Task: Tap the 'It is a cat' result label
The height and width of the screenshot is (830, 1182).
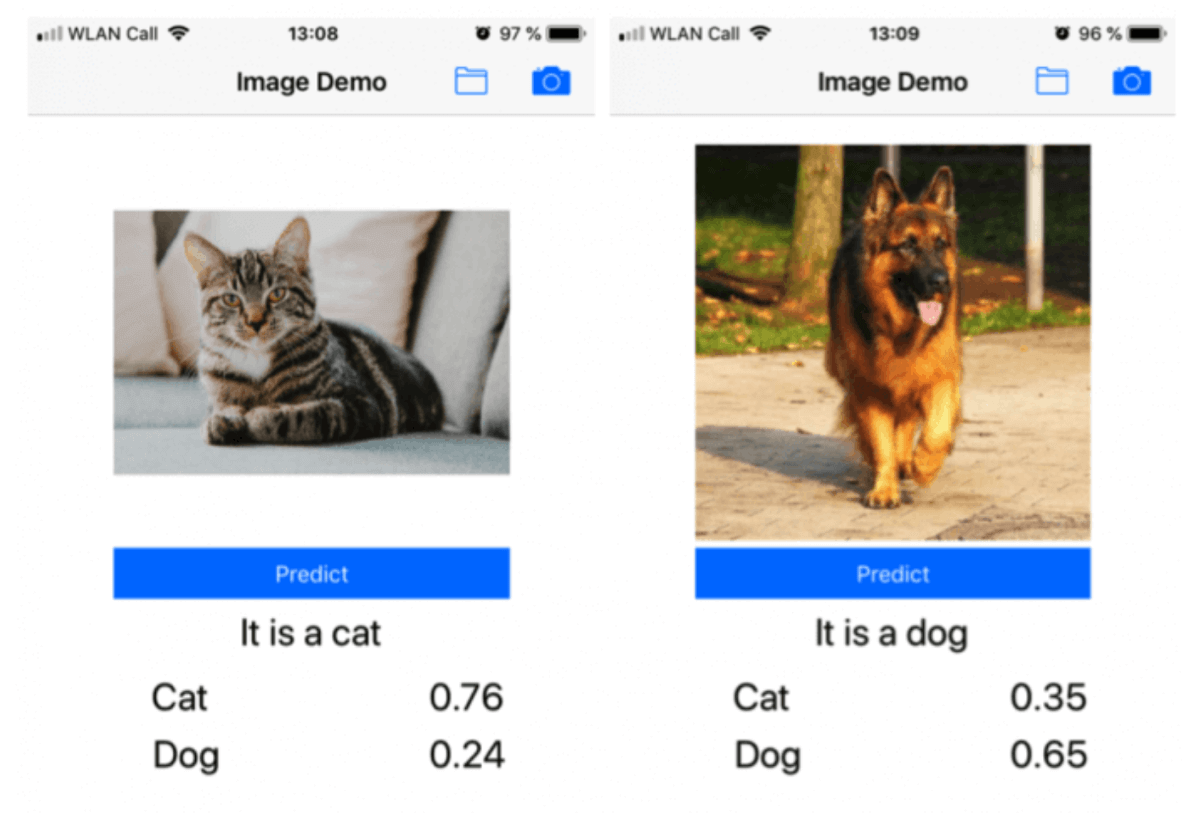Action: [311, 632]
